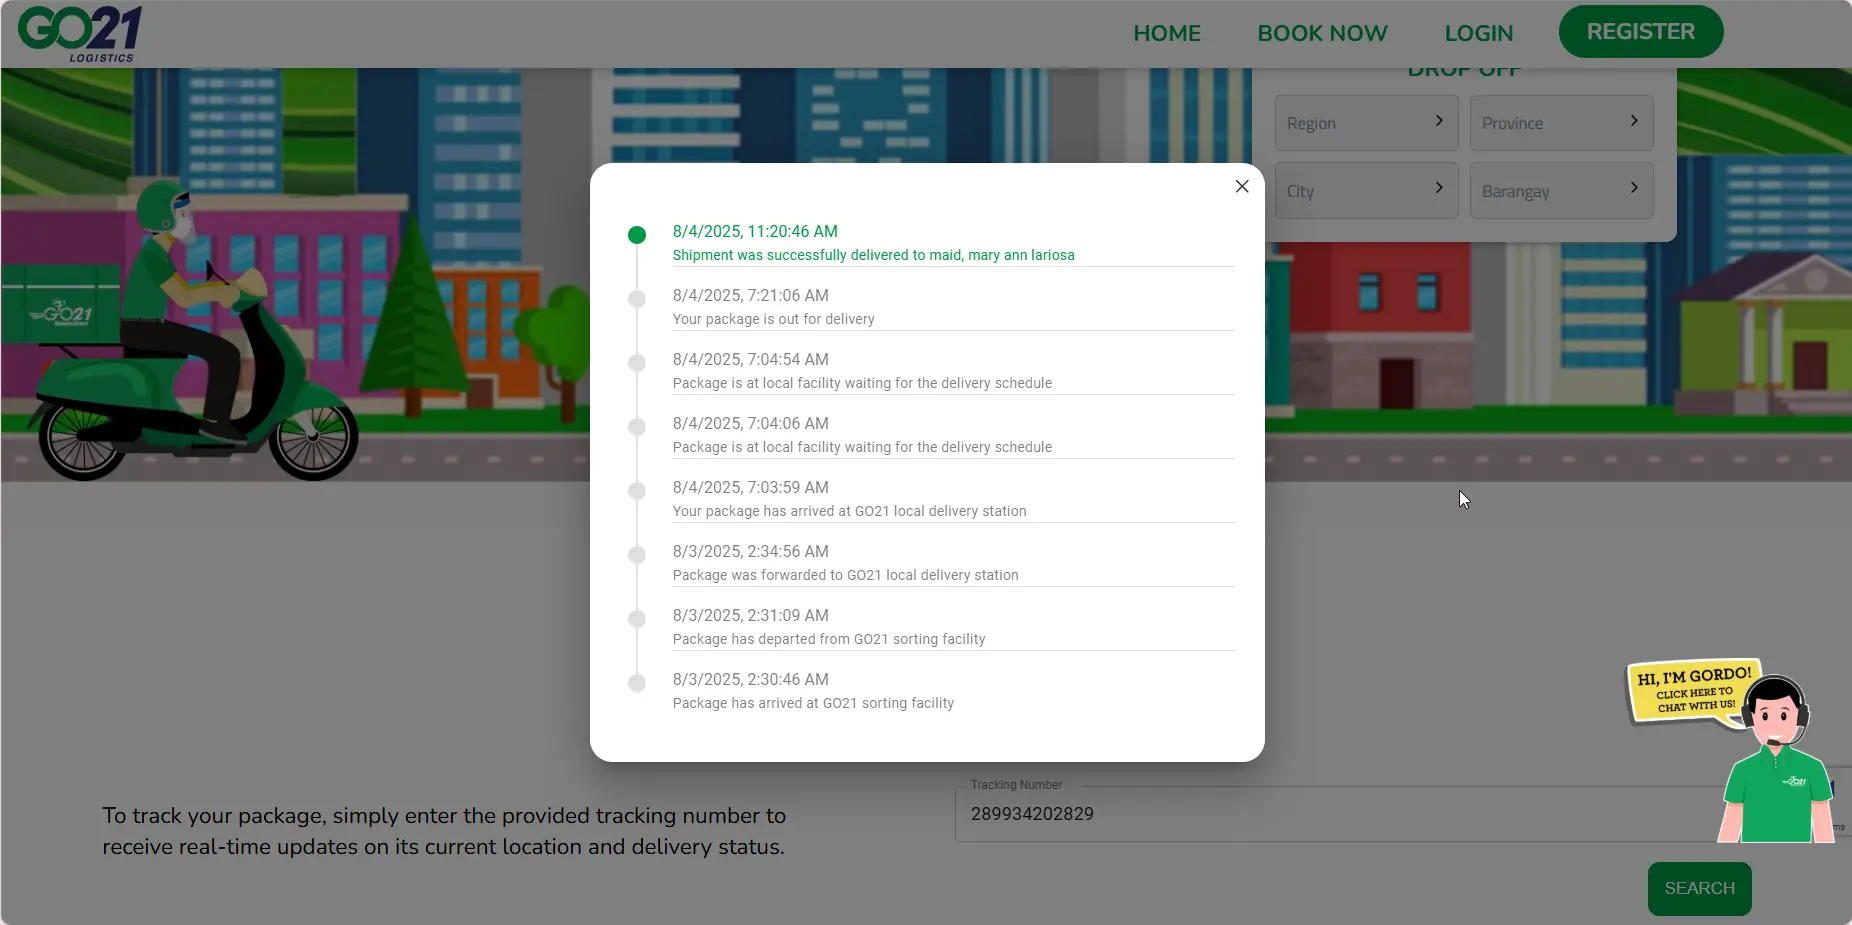Expand the City selector
1852x925 pixels.
(x=1366, y=190)
